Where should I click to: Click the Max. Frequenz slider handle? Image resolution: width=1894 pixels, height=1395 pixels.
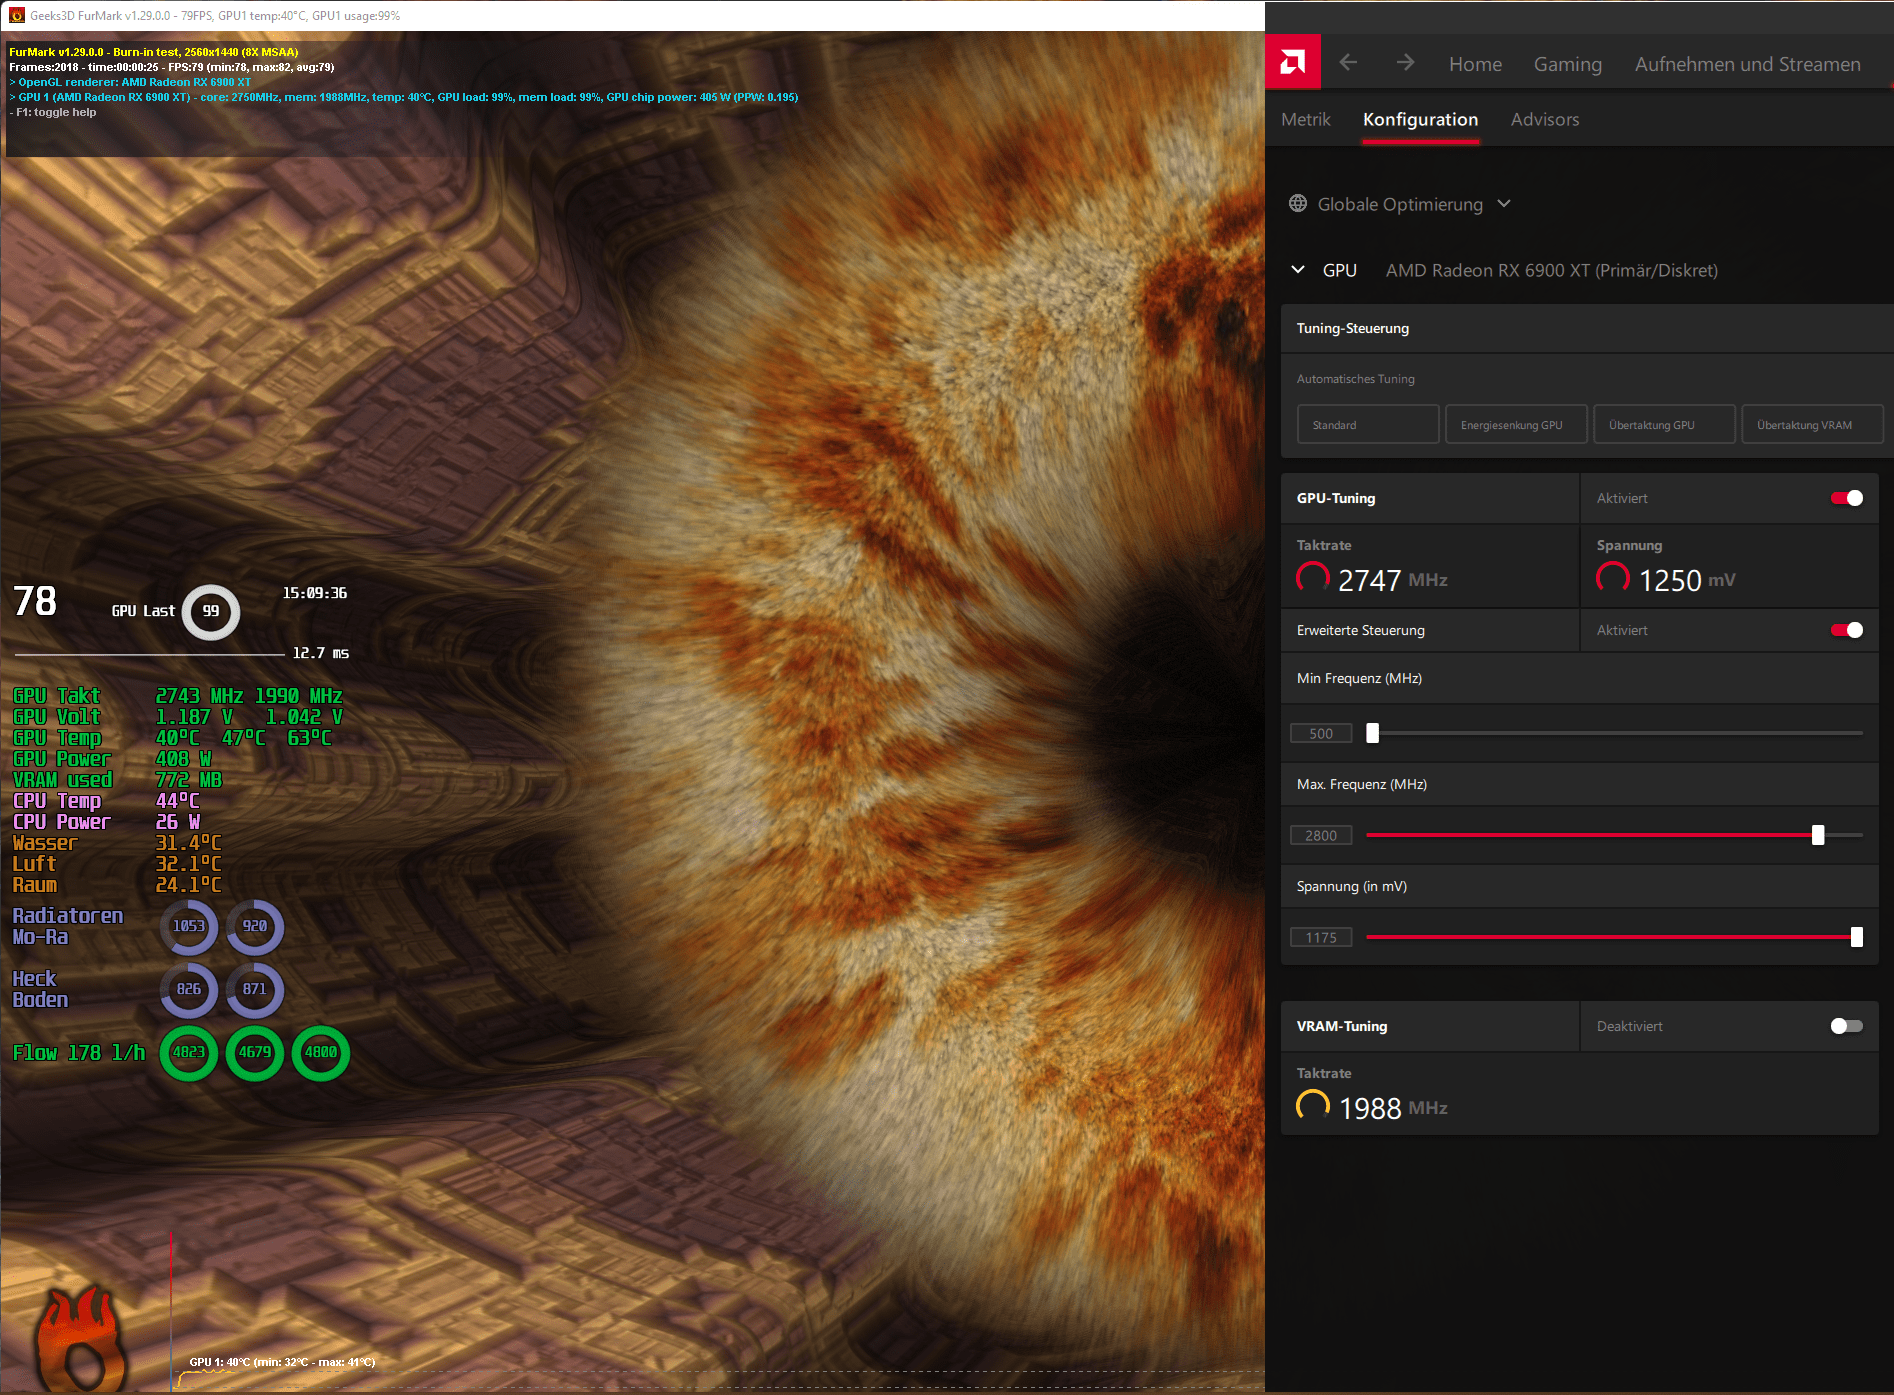point(1818,835)
